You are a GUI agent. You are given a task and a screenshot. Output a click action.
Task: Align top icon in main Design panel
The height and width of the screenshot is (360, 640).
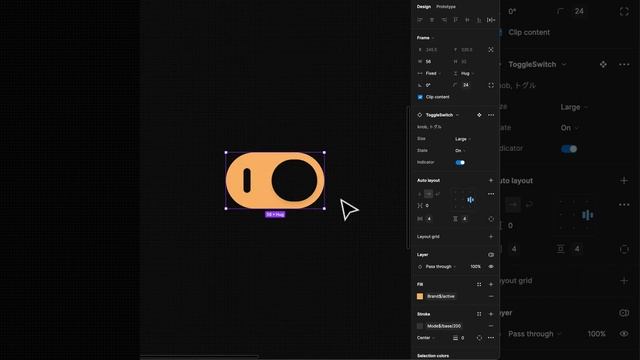tap(456, 20)
